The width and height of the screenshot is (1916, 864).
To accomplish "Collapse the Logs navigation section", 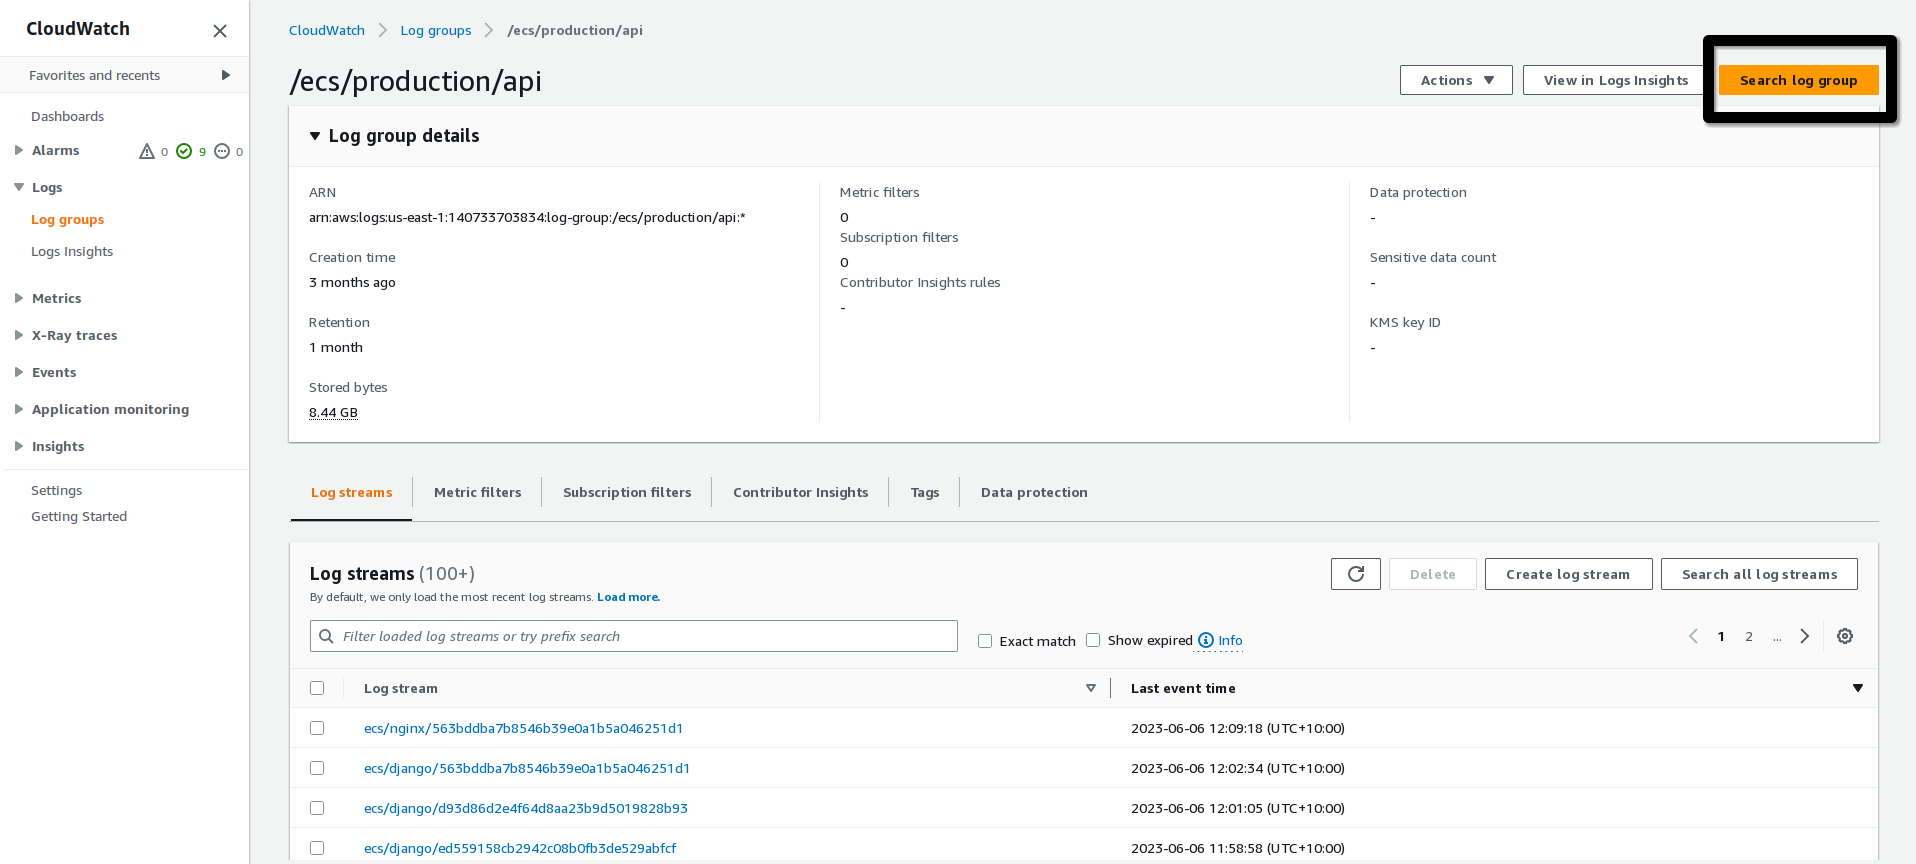I will click(x=19, y=187).
